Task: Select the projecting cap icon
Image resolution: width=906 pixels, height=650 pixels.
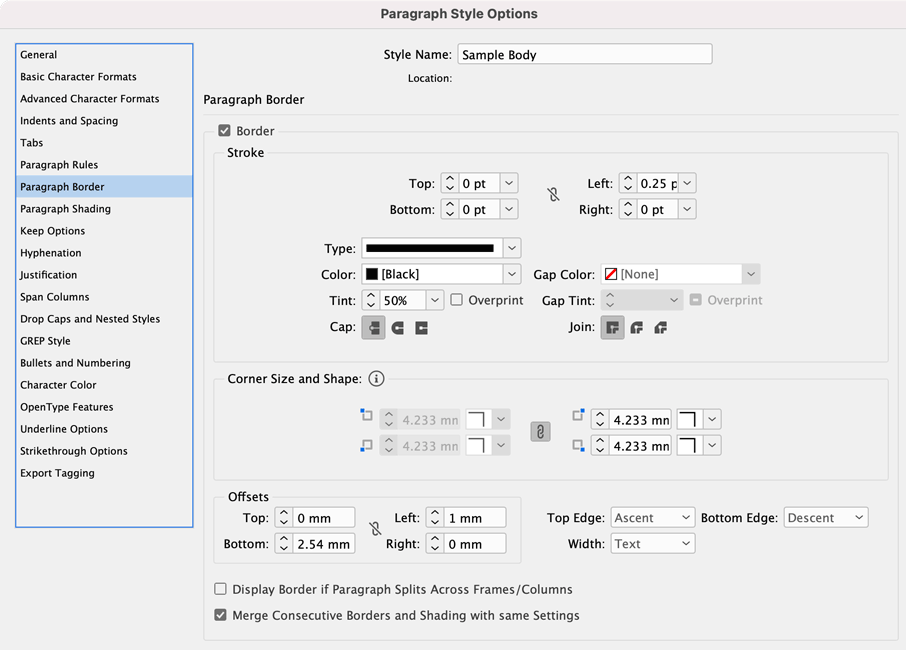Action: [x=422, y=328]
